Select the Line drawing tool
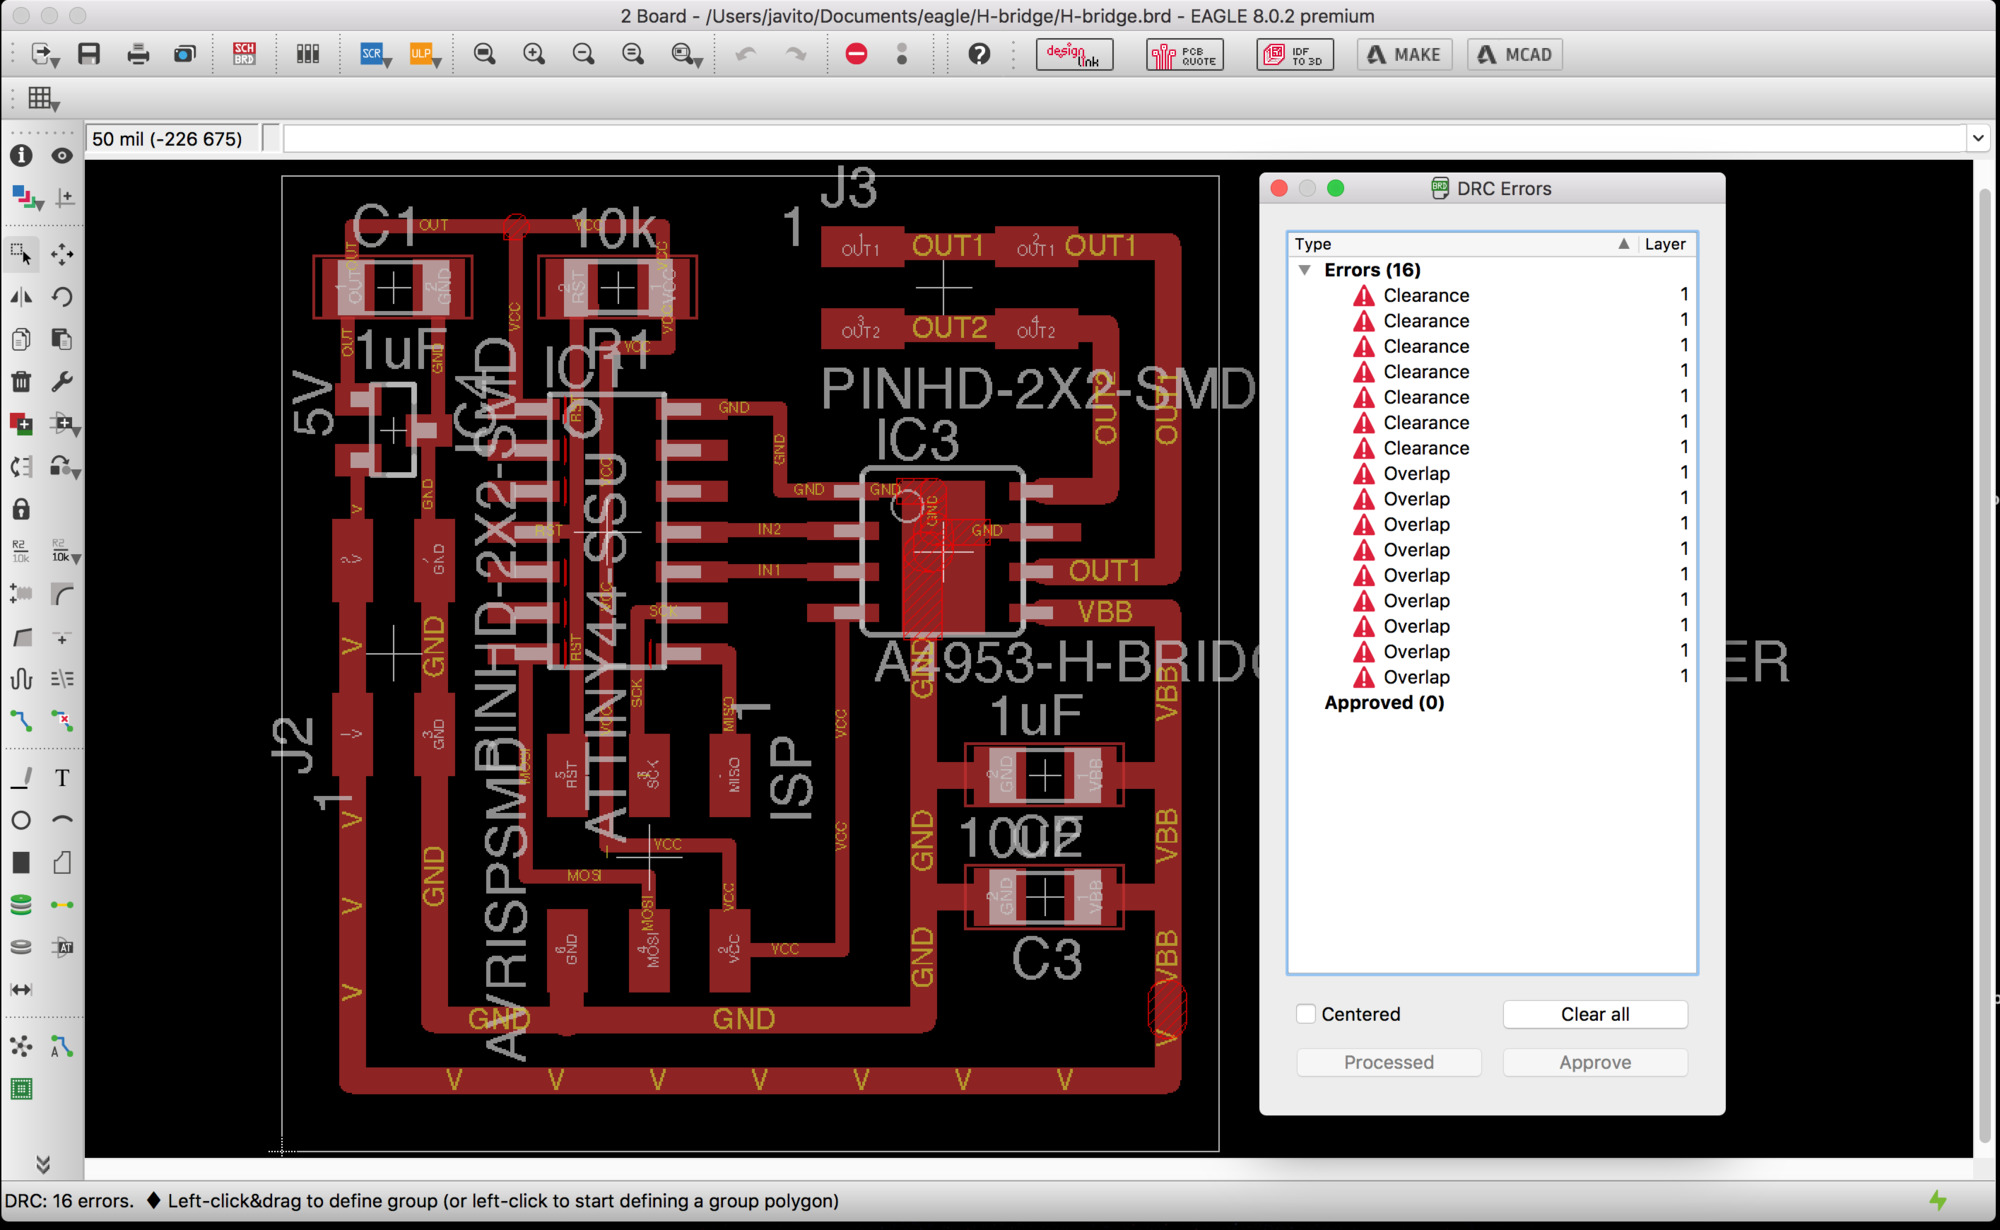The width and height of the screenshot is (2000, 1230). [x=21, y=777]
